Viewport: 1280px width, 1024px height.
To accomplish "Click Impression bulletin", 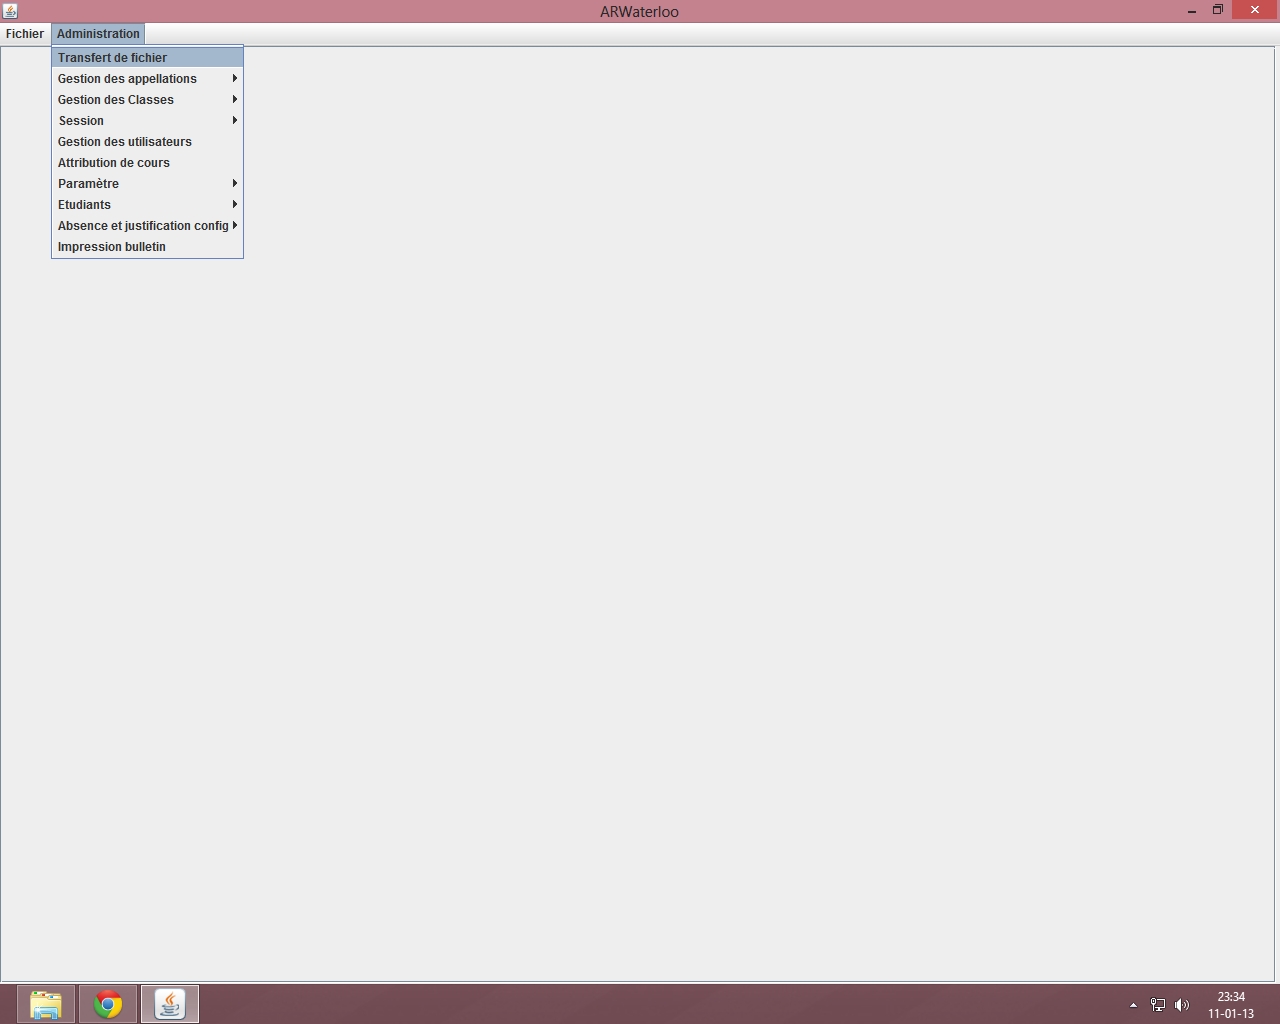I will coord(112,247).
